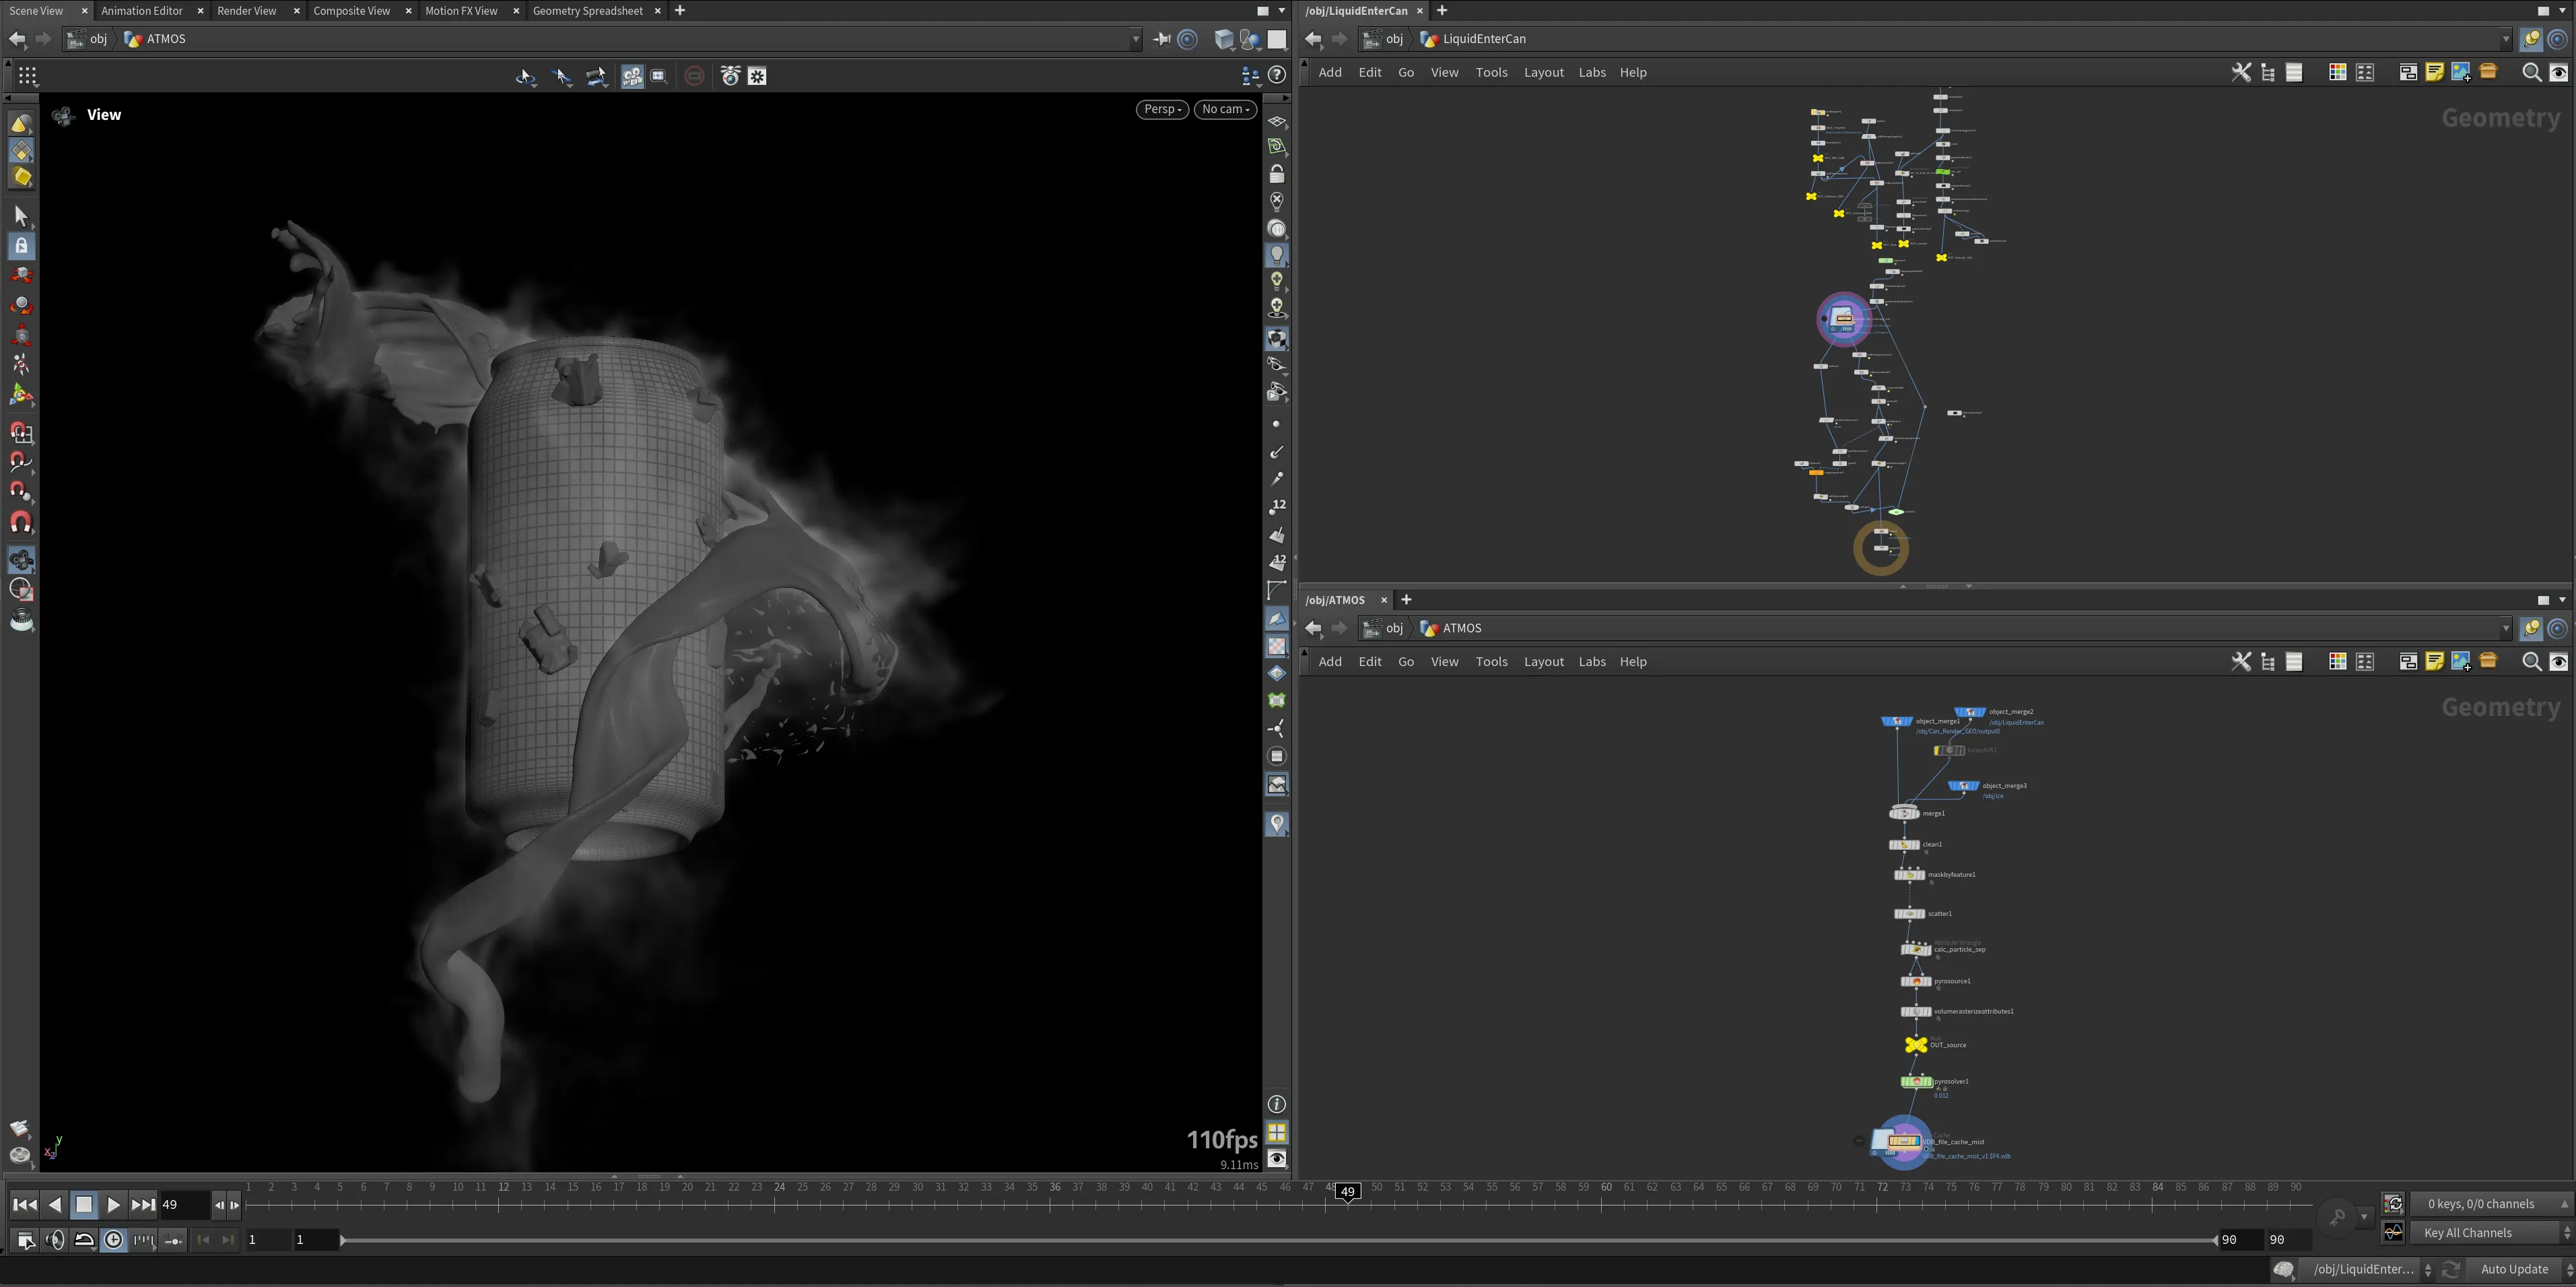Select the arrow Select tool in the left toolbar

tap(21, 215)
